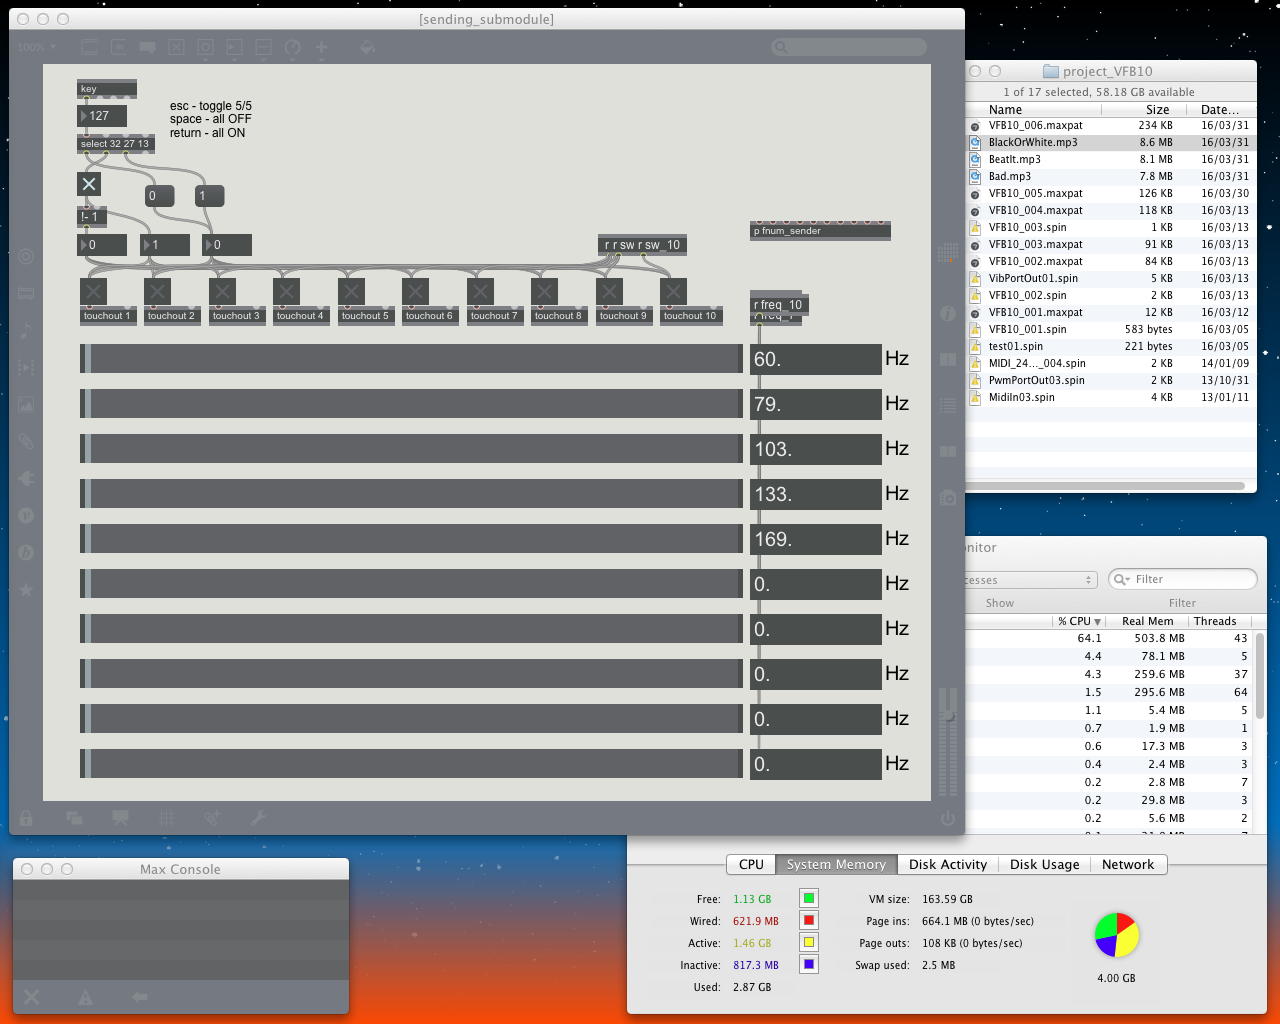Viewport: 1280px width, 1024px height.
Task: Click the inspector info icon in right sidebar
Action: pos(947,313)
